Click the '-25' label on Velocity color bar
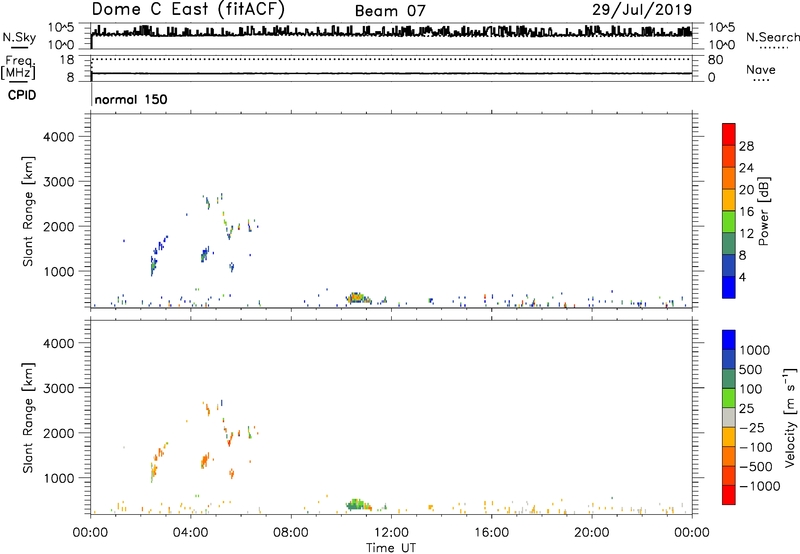The image size is (800, 554). pyautogui.click(x=751, y=427)
